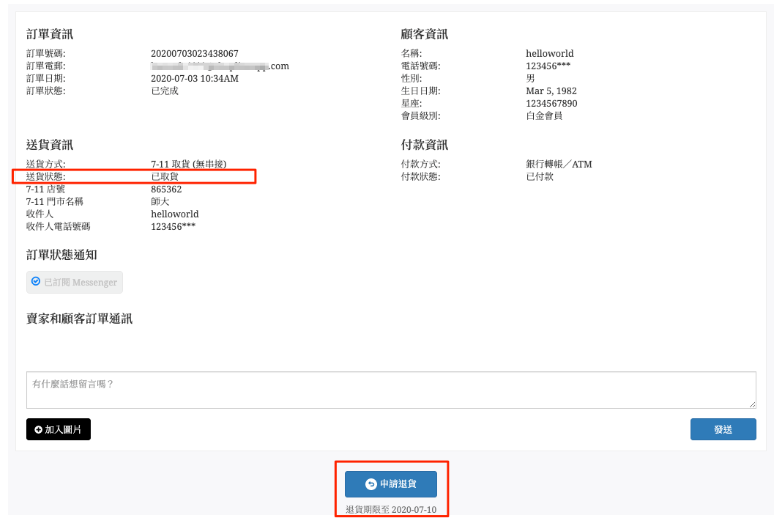Click the 賣家和顧客訂單通訊 heading
Screen dimensions: 782x527
tap(79, 319)
